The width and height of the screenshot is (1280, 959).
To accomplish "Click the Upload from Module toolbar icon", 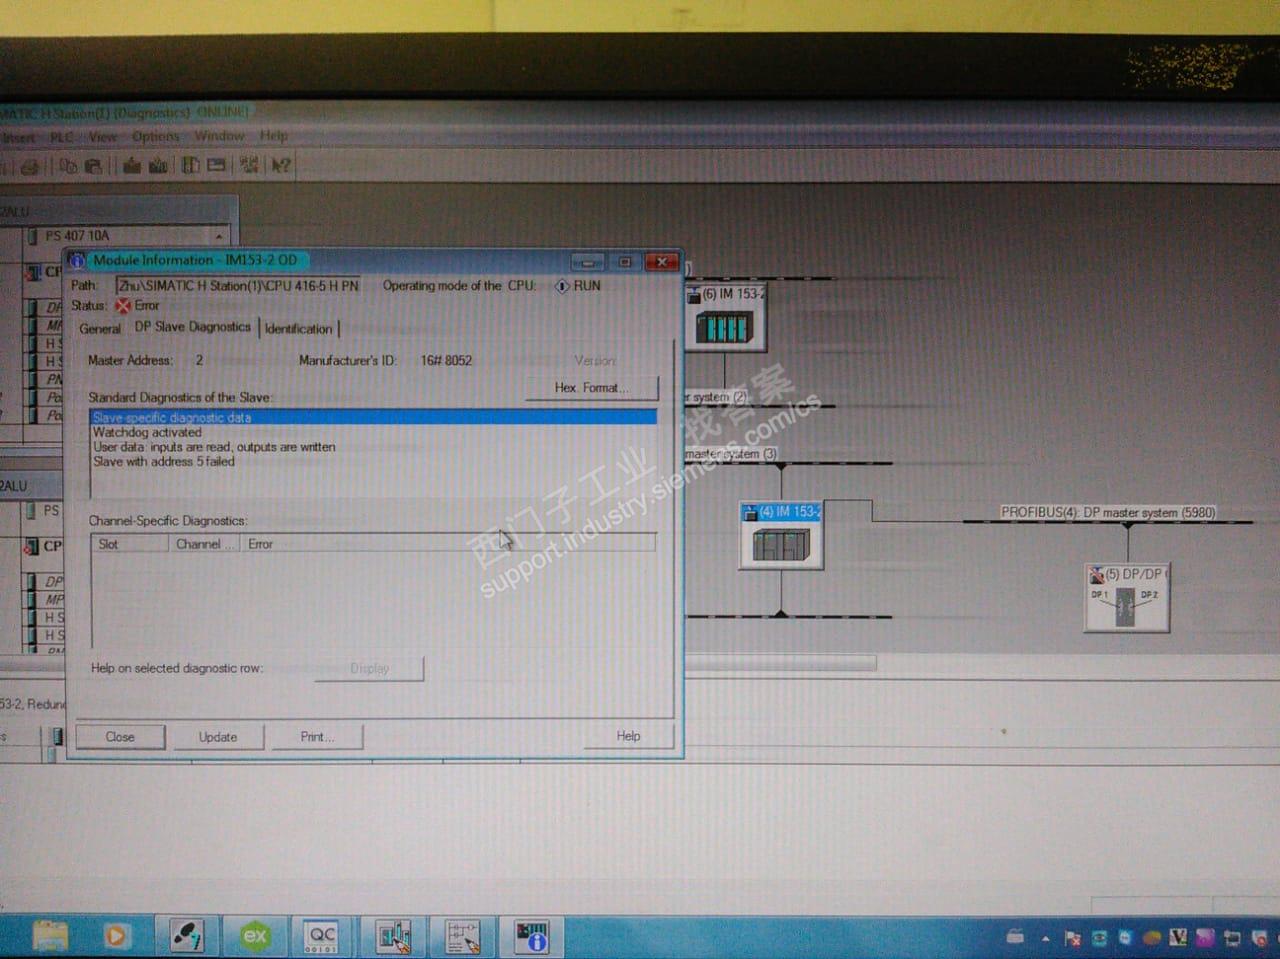I will click(x=158, y=166).
